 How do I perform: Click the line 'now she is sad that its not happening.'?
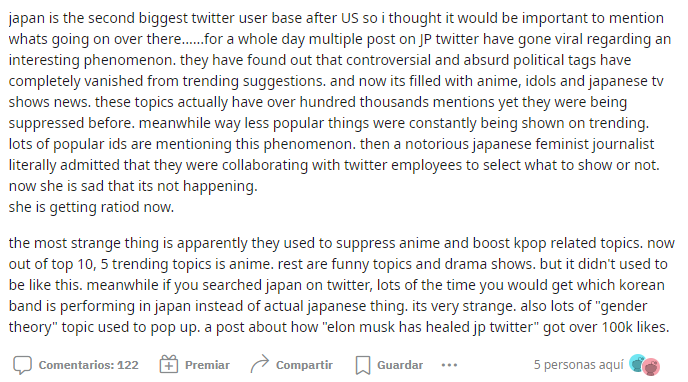pos(133,186)
